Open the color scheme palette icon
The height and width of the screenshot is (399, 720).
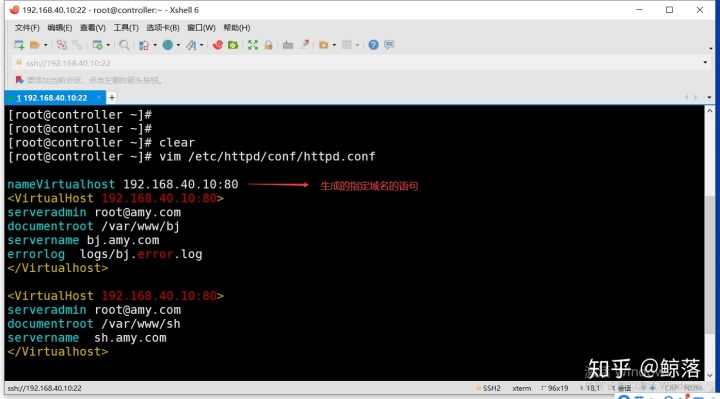[144, 45]
